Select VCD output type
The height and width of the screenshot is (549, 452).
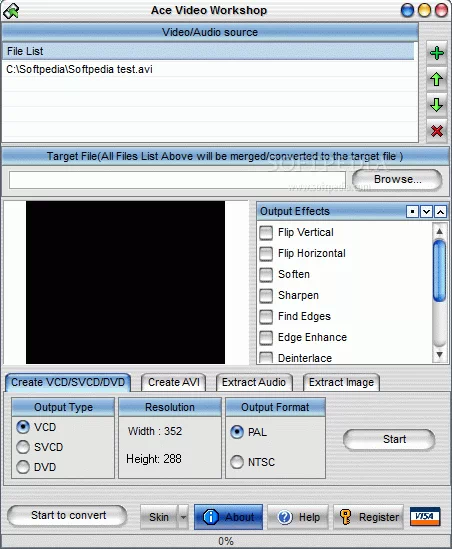pyautogui.click(x=23, y=427)
